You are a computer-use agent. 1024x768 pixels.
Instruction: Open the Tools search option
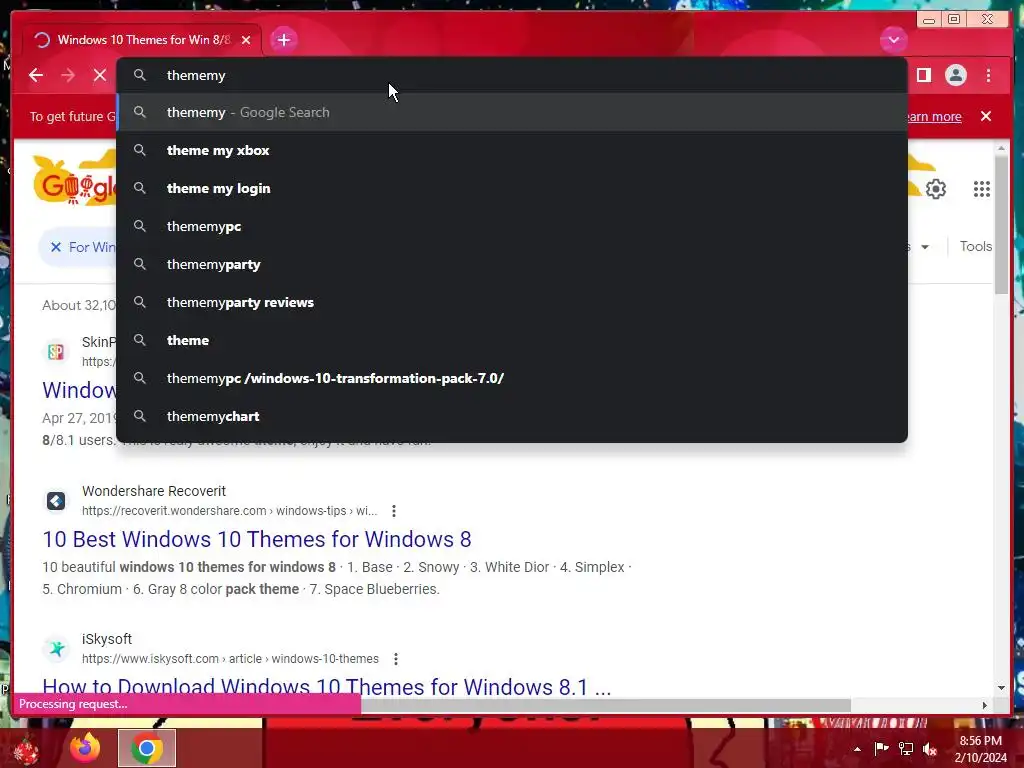click(976, 246)
